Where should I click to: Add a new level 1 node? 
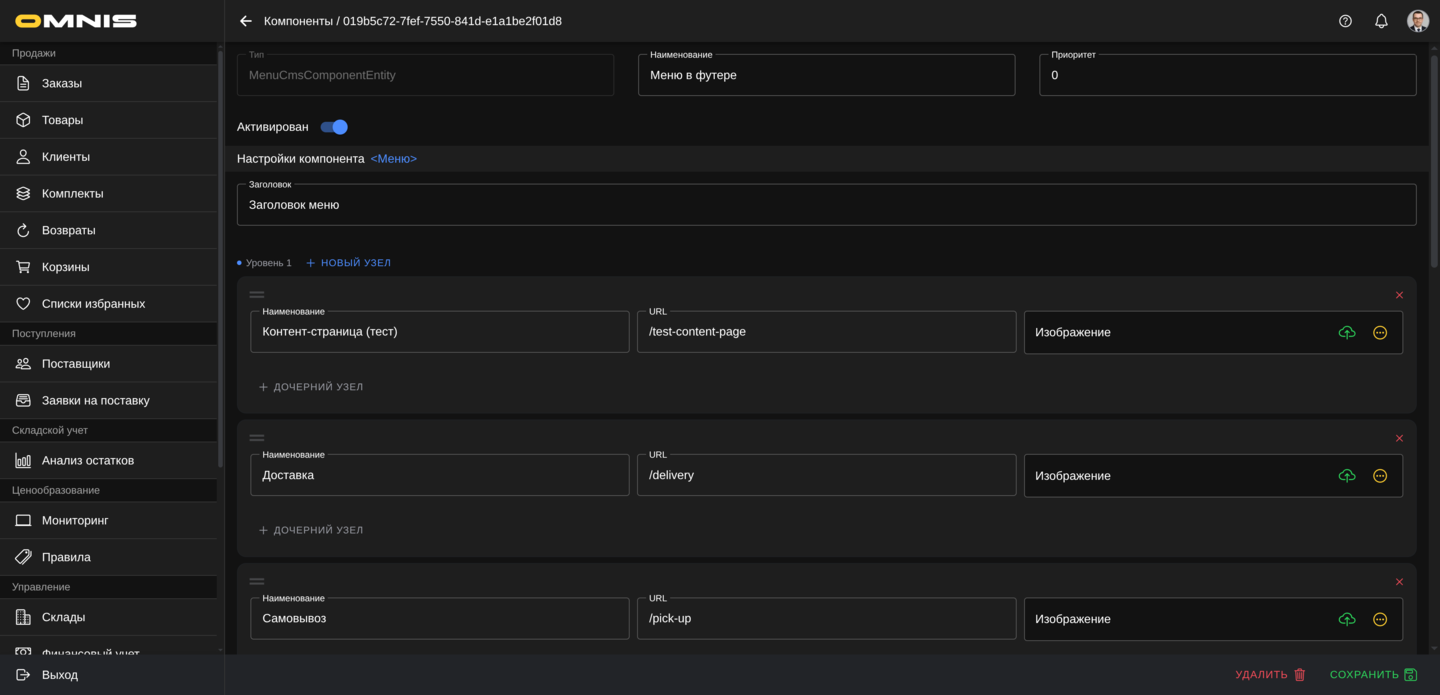348,263
